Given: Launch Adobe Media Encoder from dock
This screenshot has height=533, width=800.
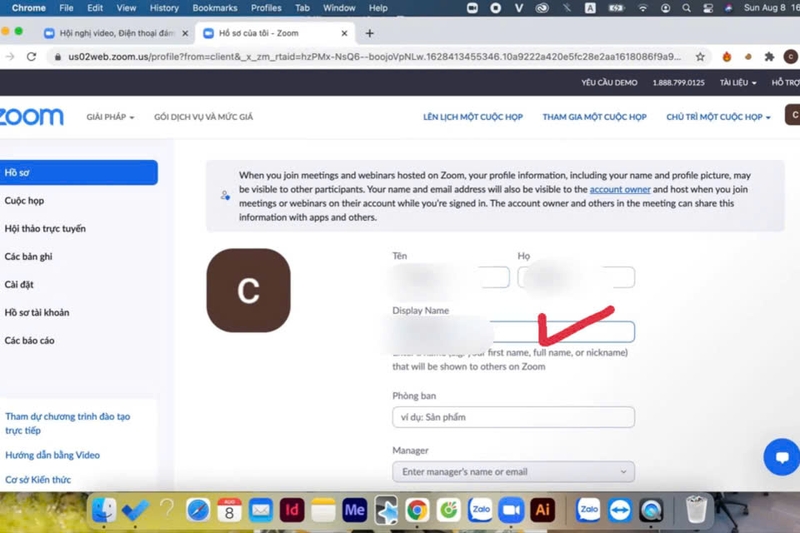Looking at the screenshot, I should pos(355,510).
